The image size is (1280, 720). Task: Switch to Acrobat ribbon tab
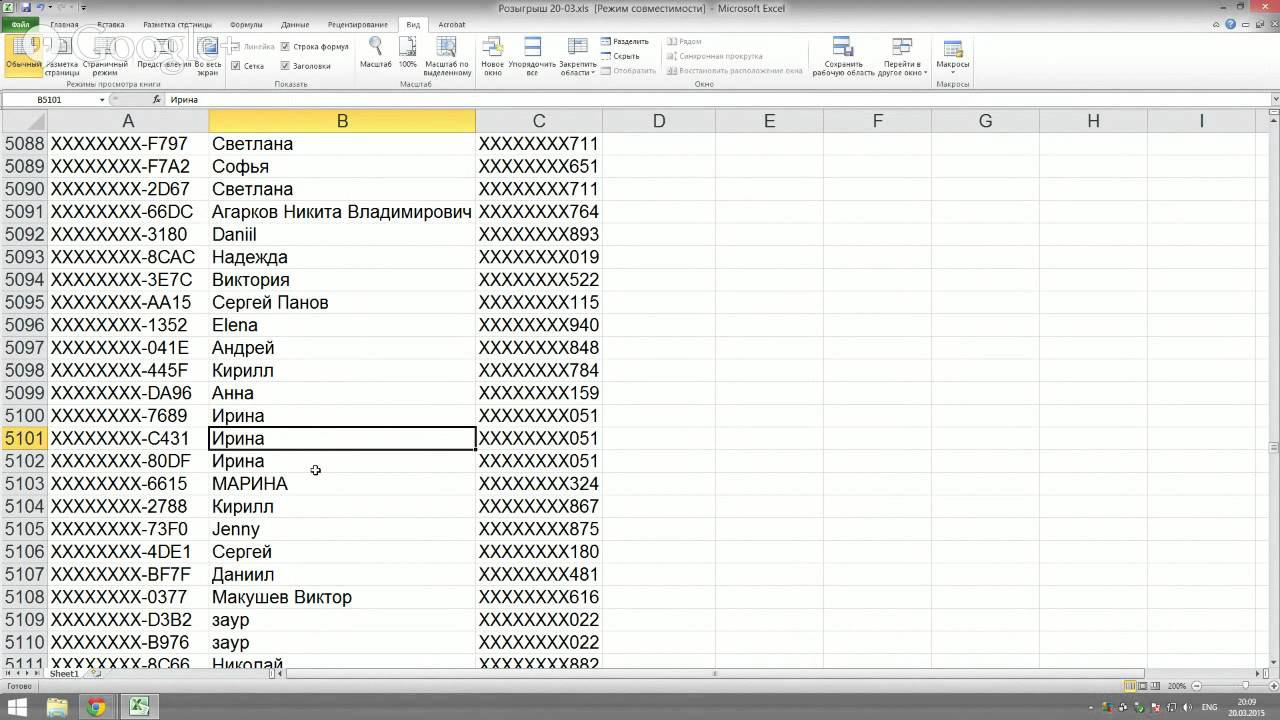[x=452, y=24]
